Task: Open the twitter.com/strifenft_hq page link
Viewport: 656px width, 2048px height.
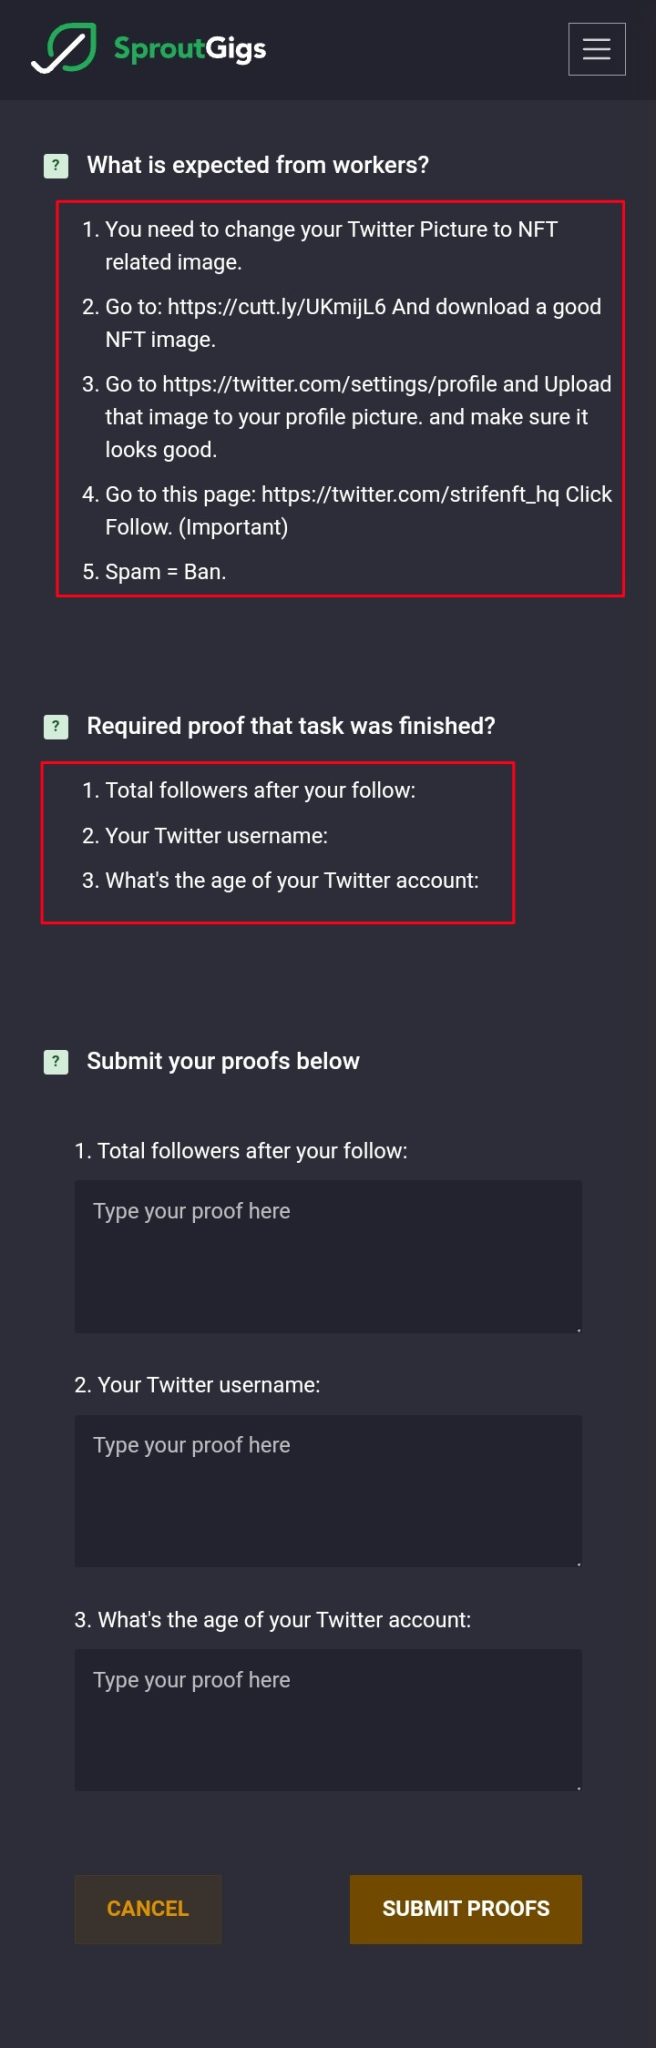Action: click(410, 495)
